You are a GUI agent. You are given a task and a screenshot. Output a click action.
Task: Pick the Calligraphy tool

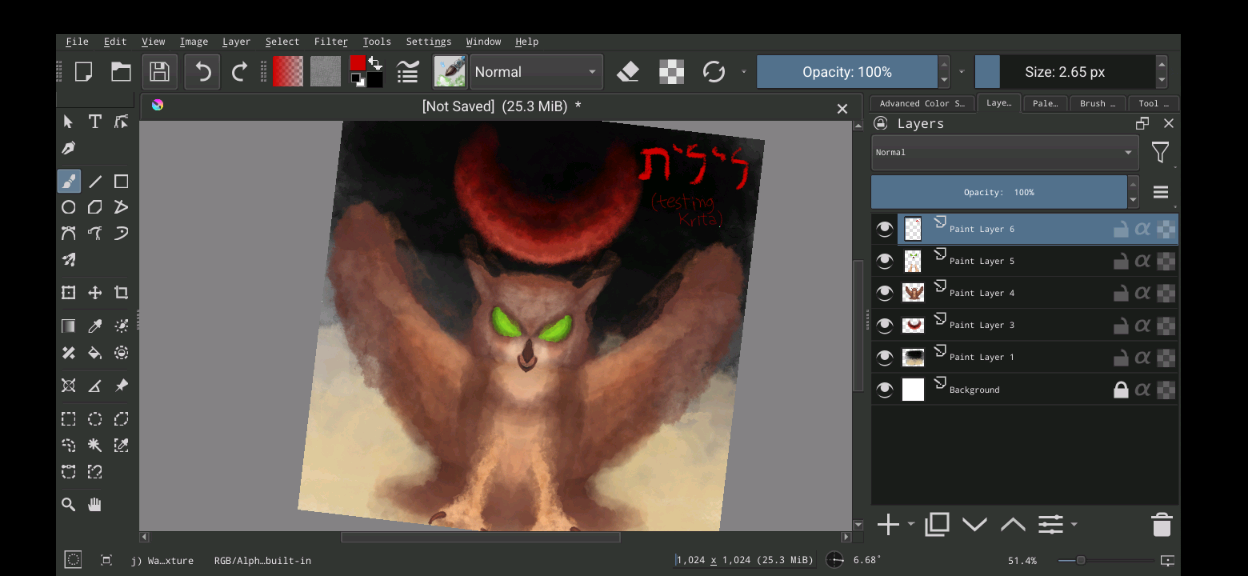coord(69,147)
